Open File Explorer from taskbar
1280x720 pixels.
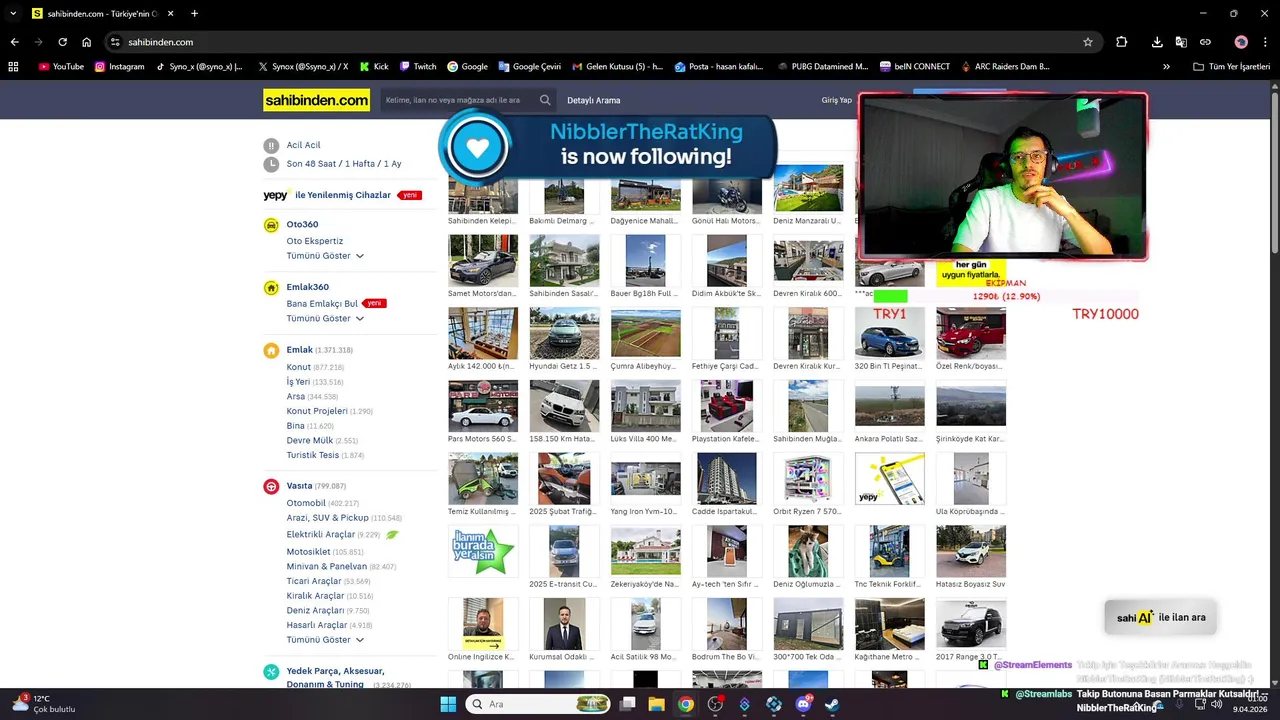[x=656, y=704]
